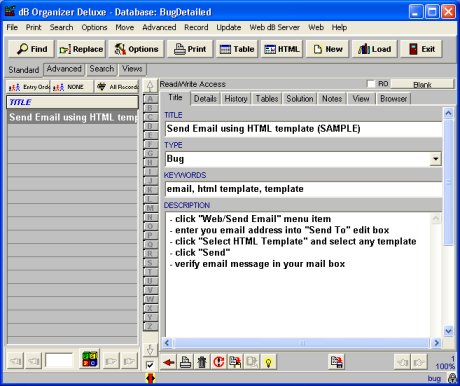The width and height of the screenshot is (460, 386).
Task: Generate HTML via toolbar button
Action: pos(282,49)
